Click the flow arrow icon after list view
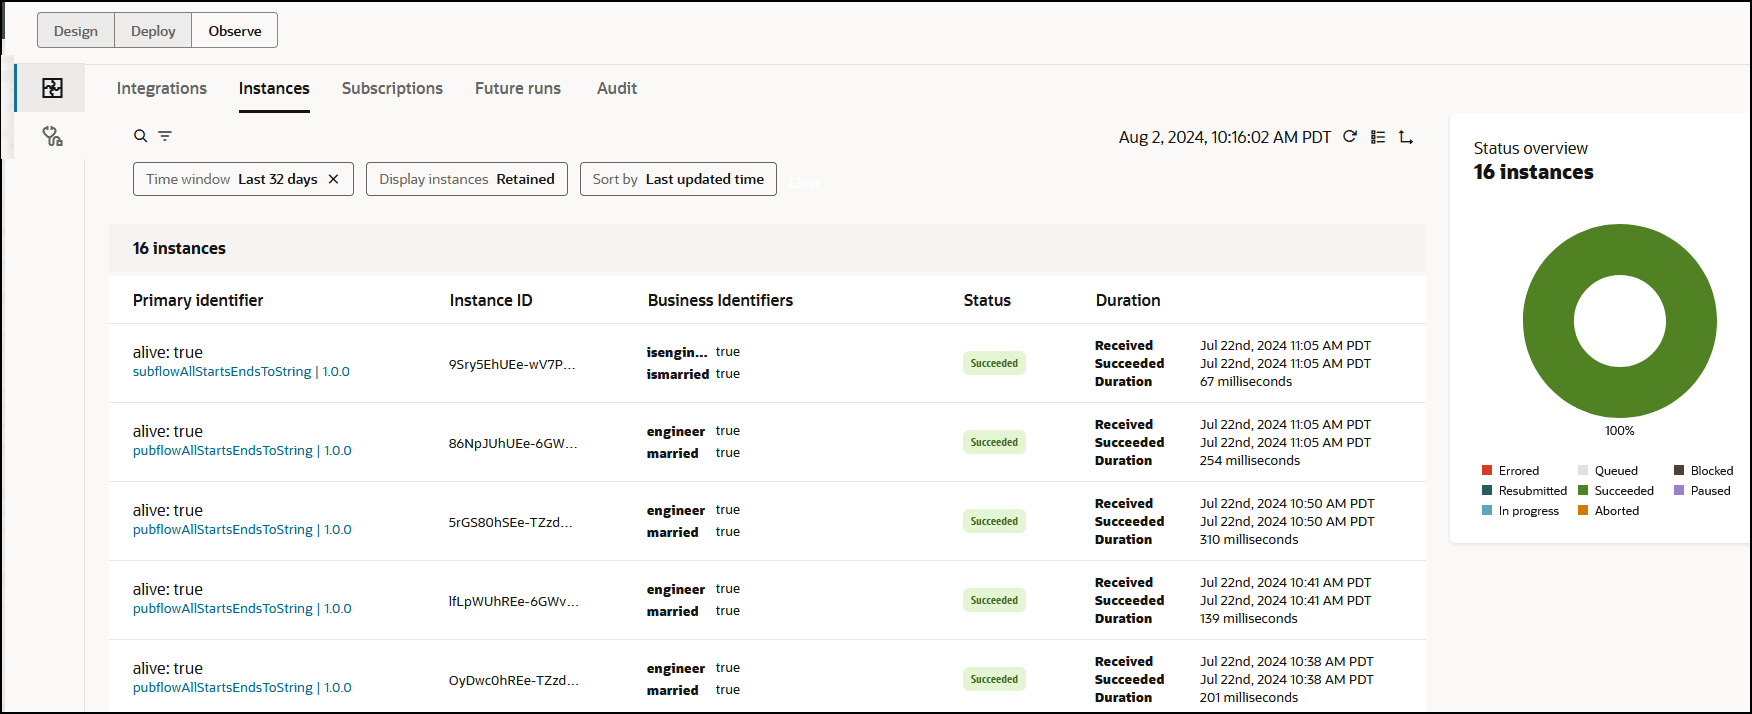 click(x=1405, y=137)
